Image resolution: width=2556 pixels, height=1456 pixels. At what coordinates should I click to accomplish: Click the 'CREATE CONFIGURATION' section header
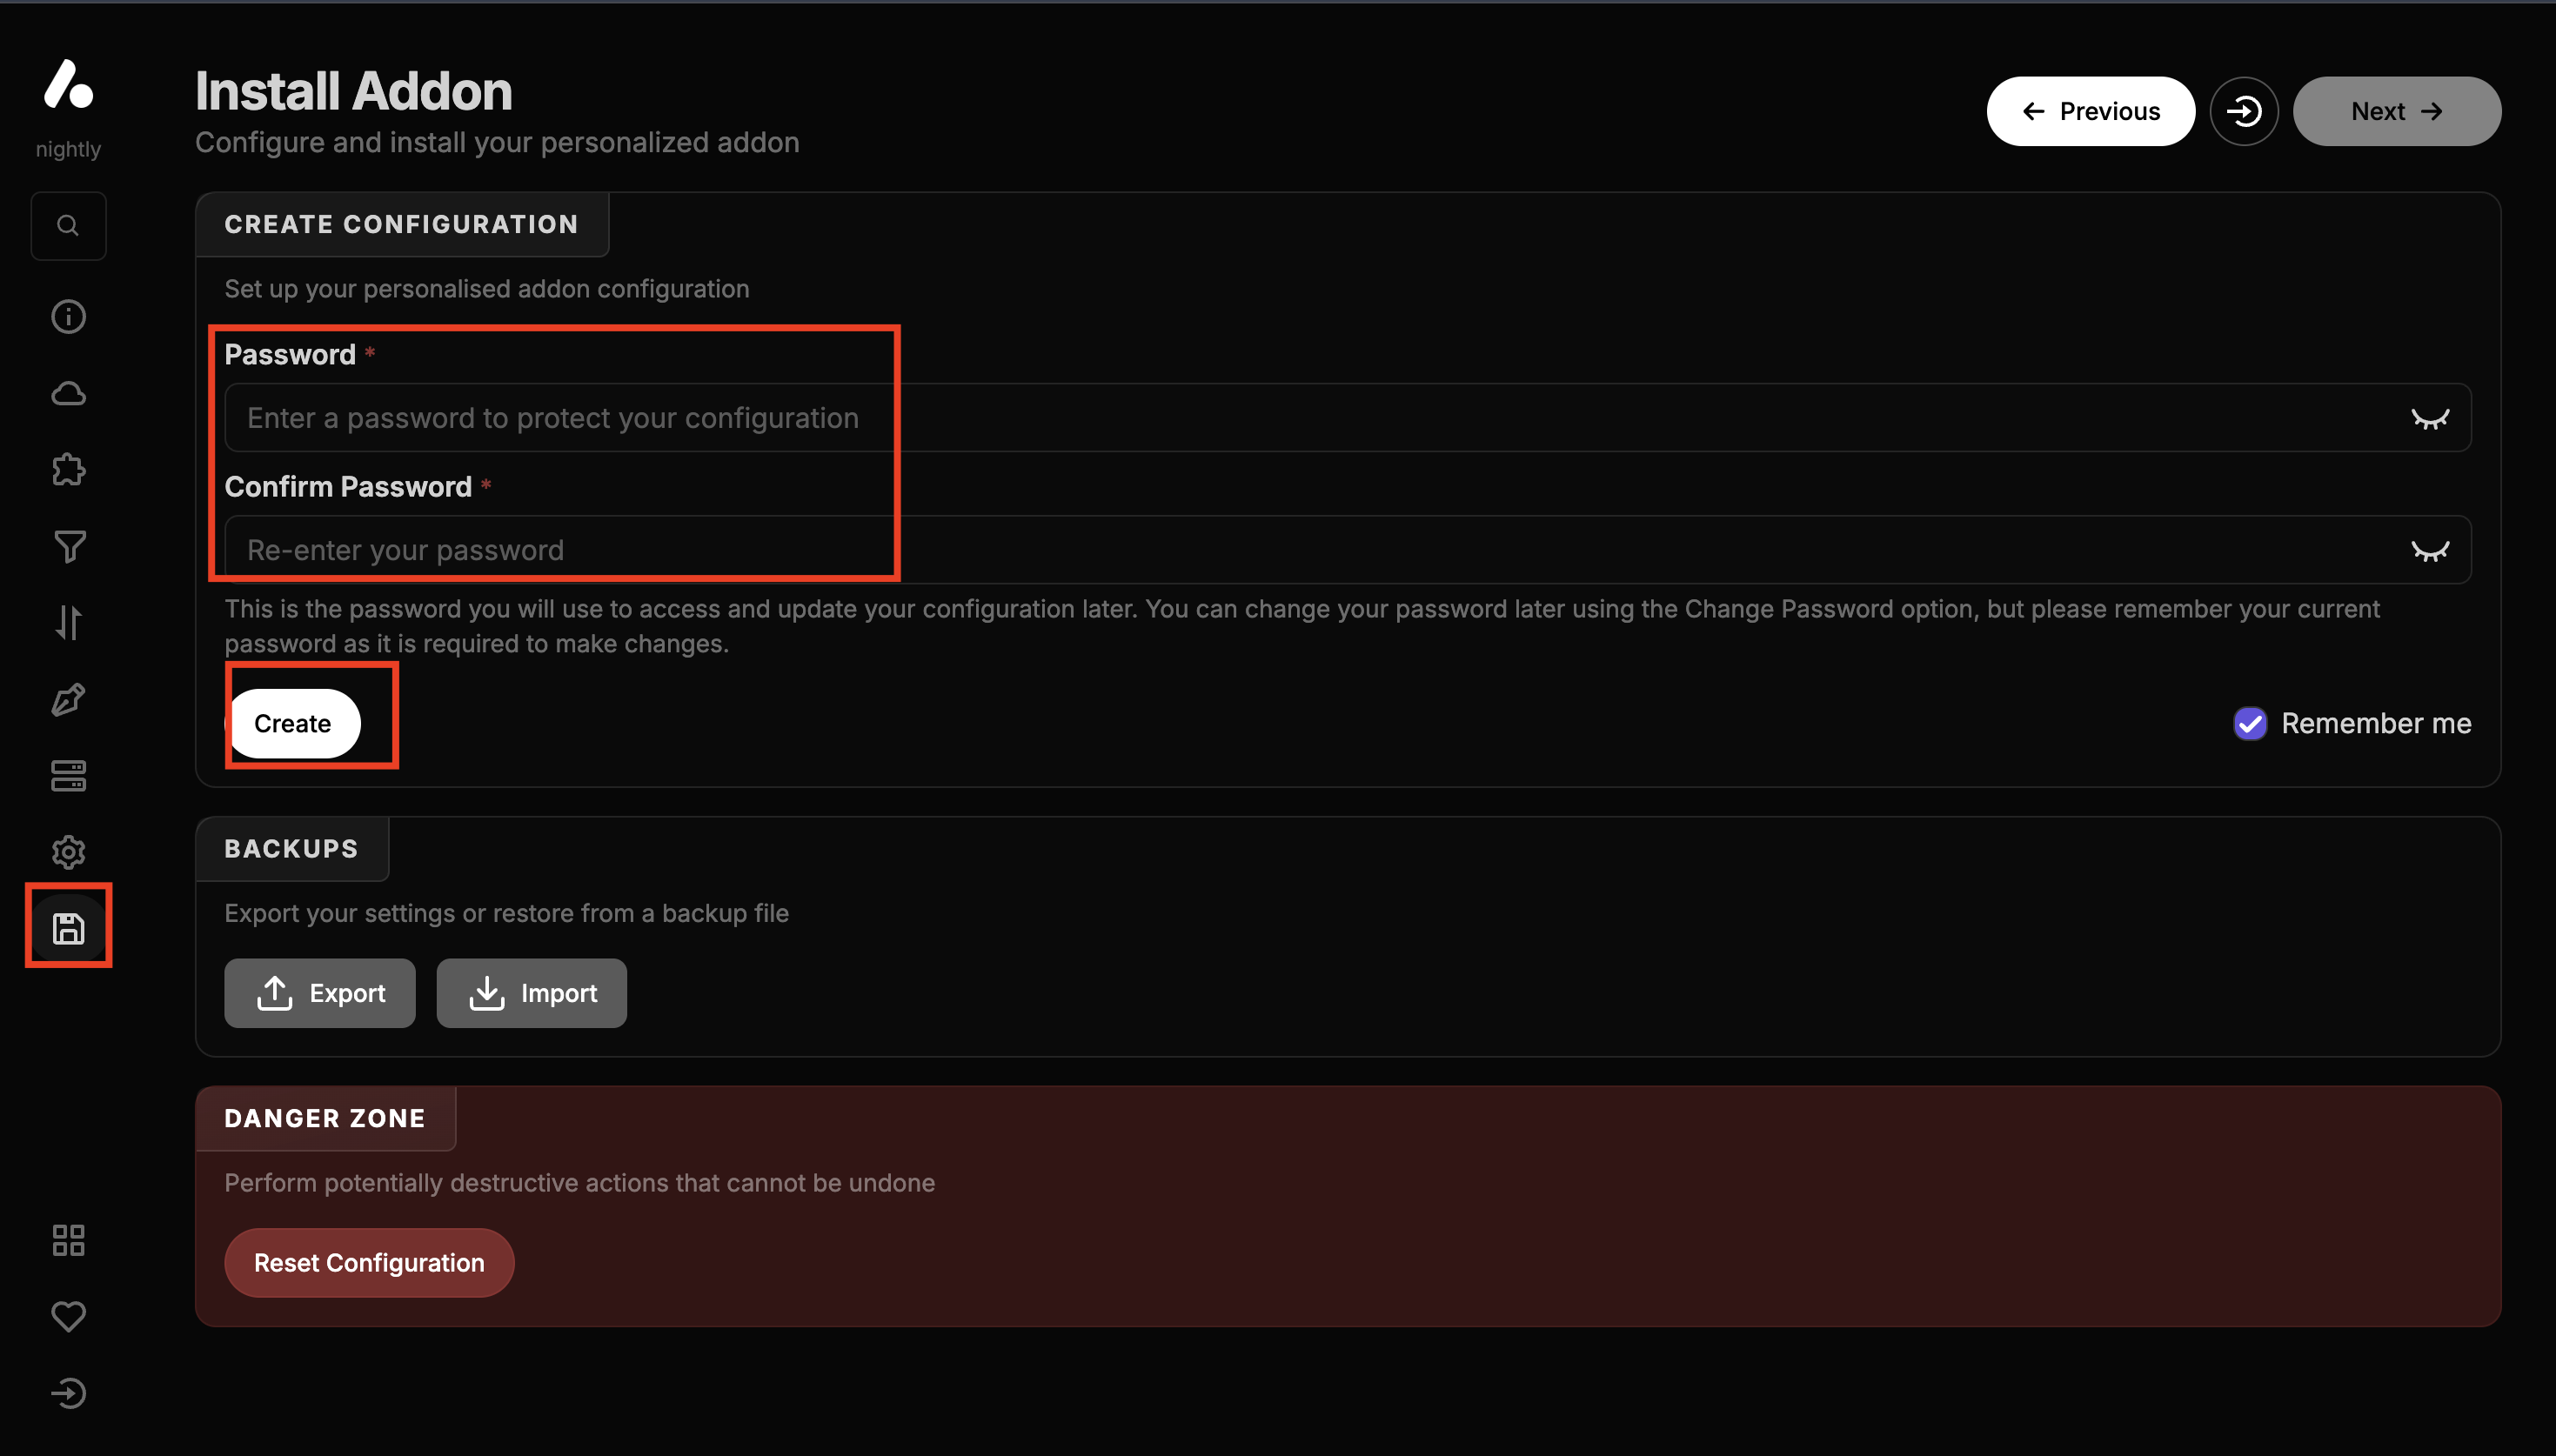pos(402,224)
